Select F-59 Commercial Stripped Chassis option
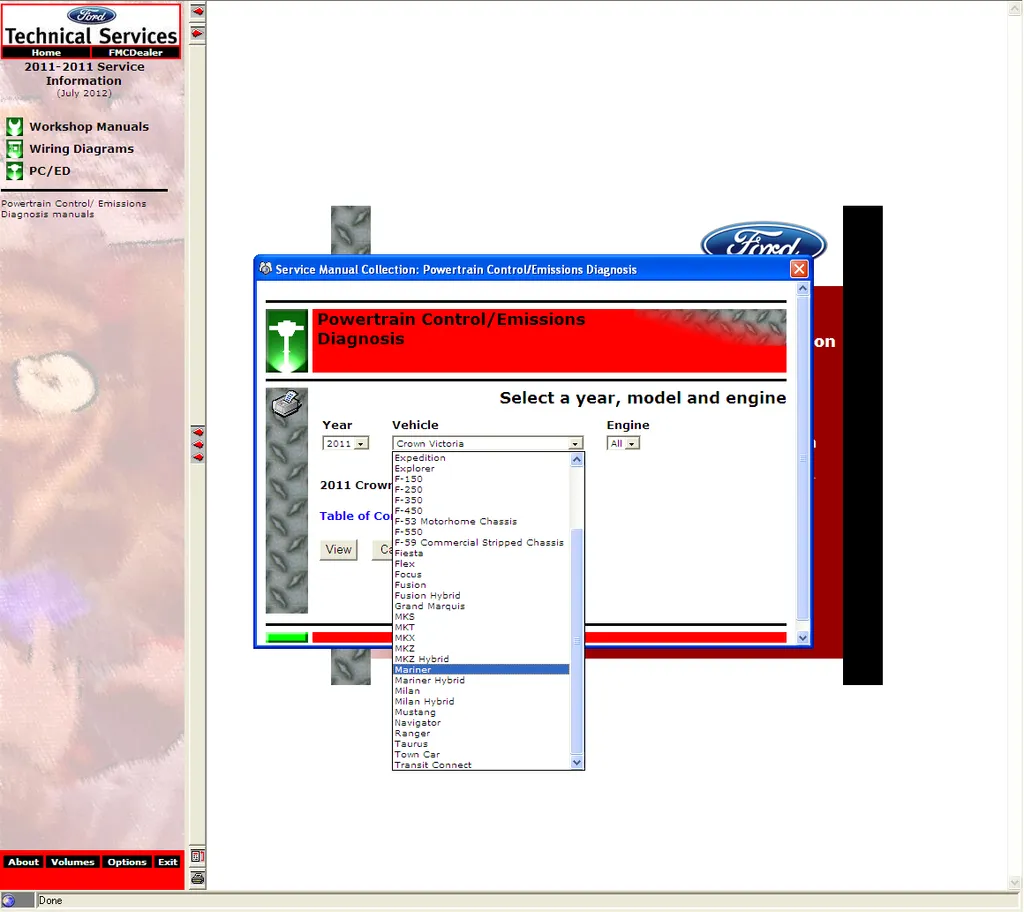This screenshot has width=1024, height=912. pos(481,542)
